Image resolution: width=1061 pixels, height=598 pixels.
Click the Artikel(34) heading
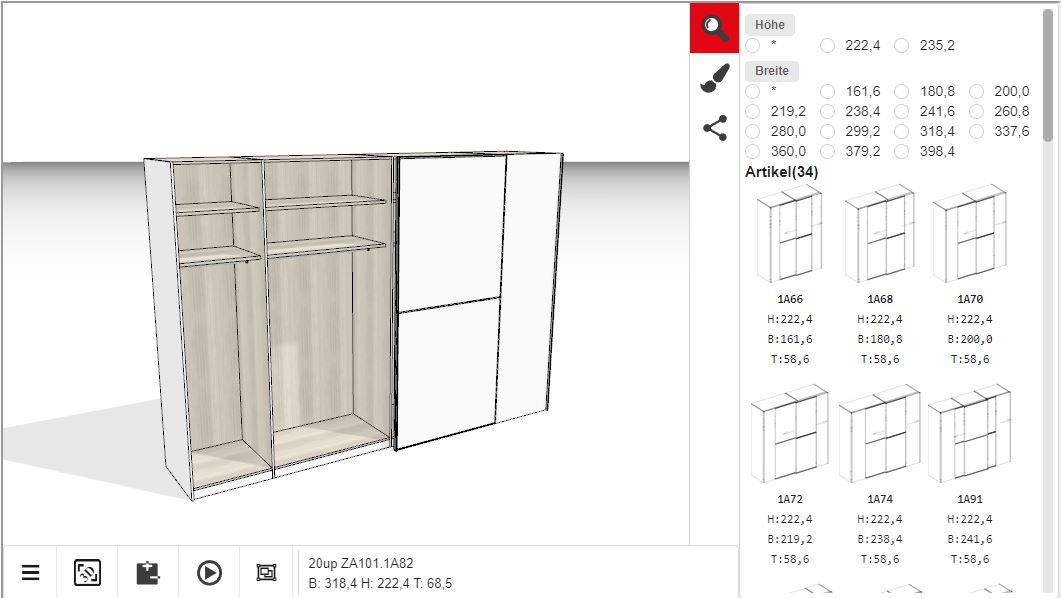[x=782, y=172]
